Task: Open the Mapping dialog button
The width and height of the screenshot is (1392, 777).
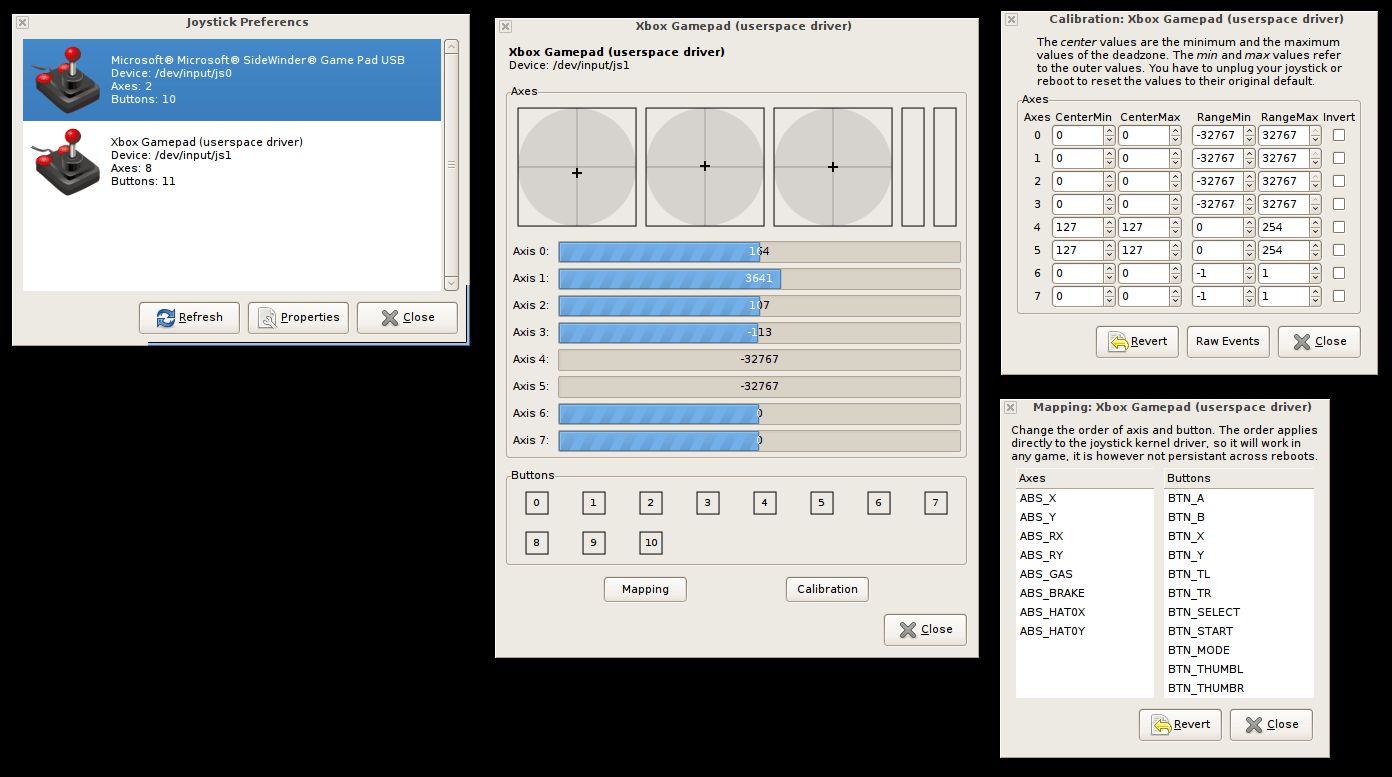Action: click(x=645, y=589)
